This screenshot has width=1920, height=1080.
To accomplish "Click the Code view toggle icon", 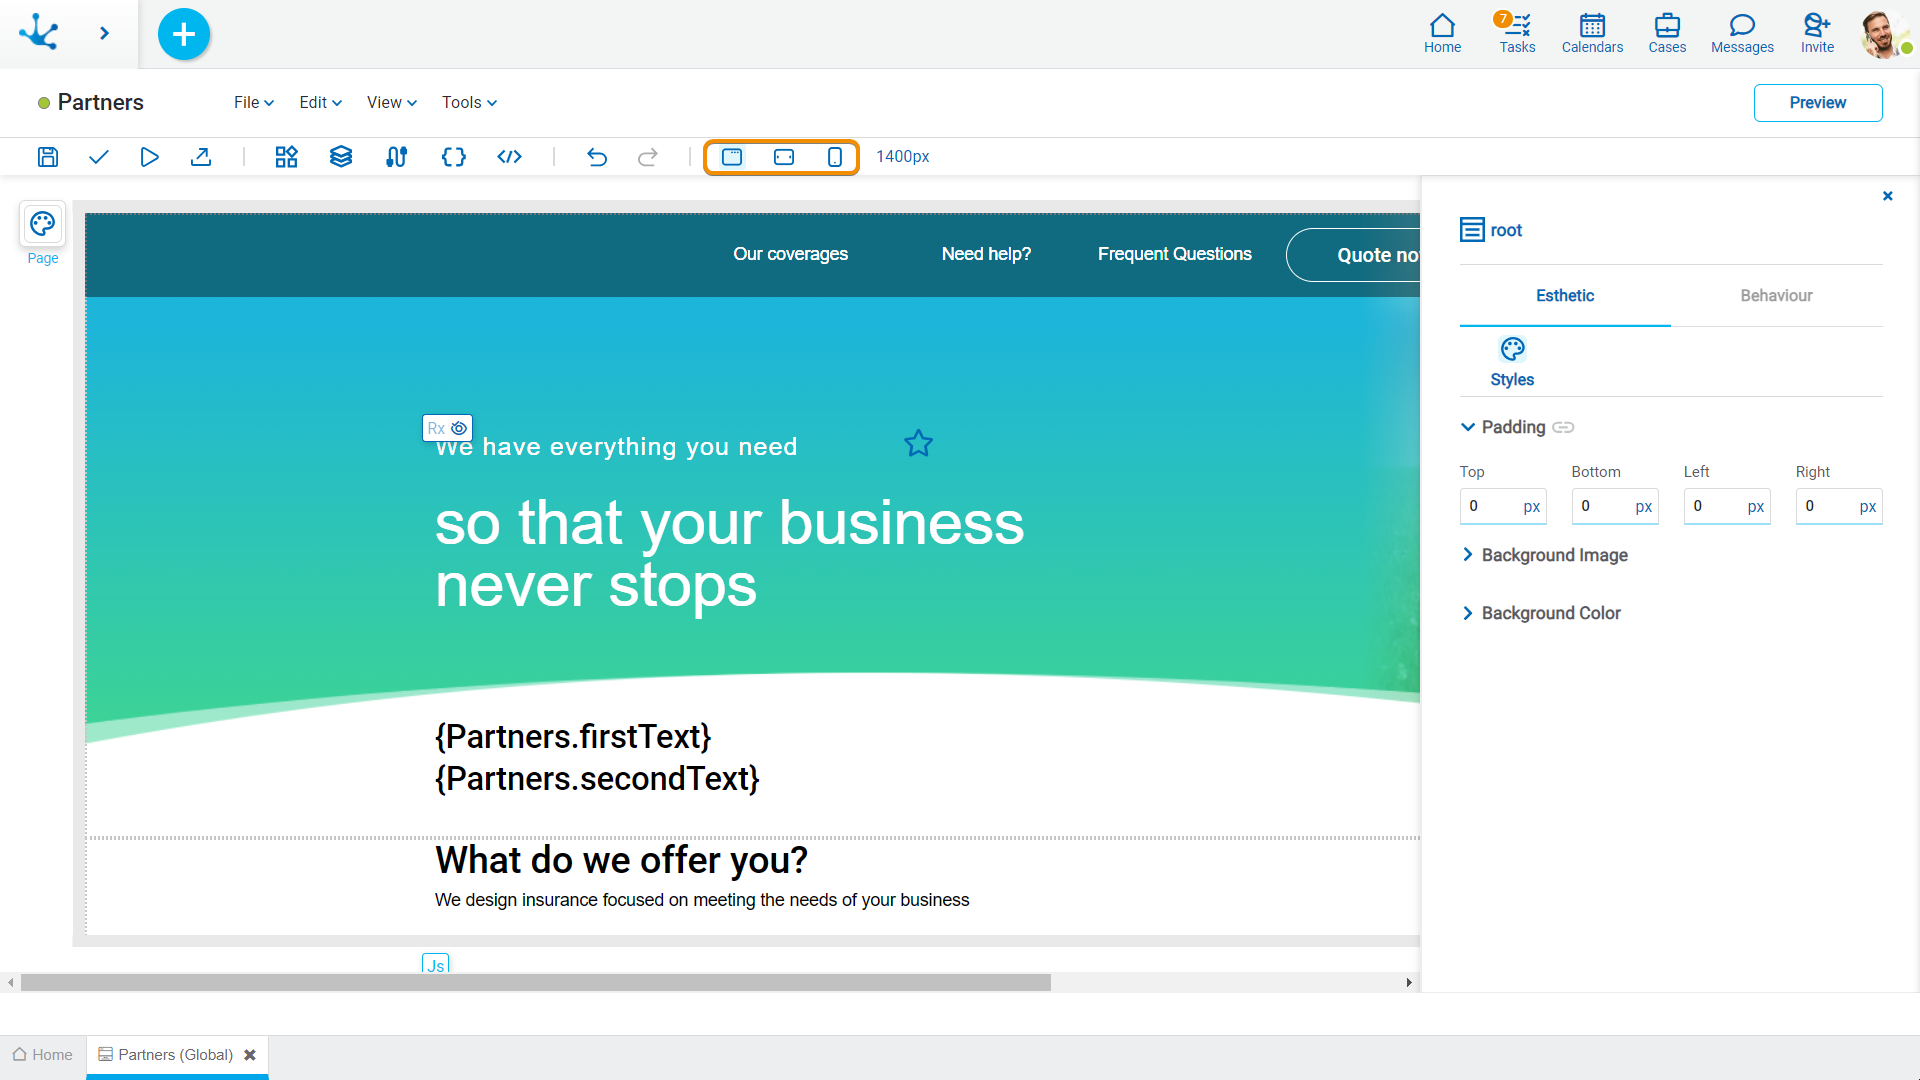I will tap(508, 156).
